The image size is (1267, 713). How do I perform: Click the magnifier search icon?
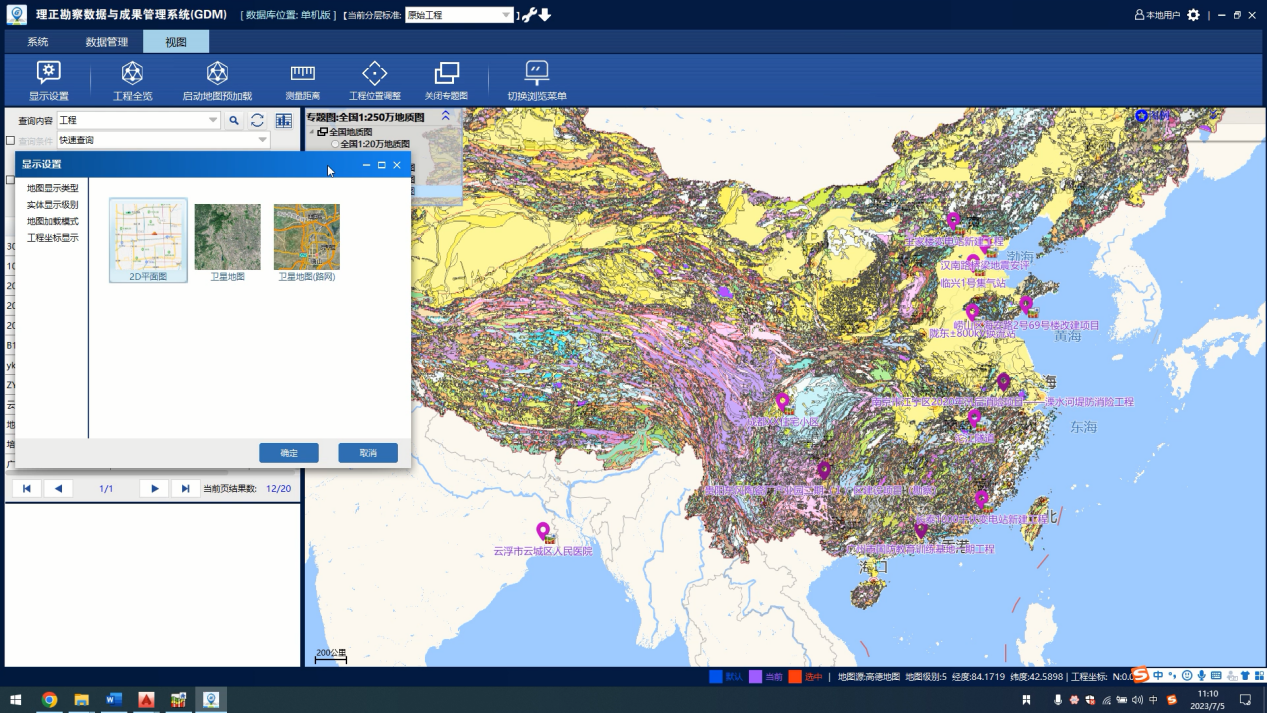coord(234,121)
